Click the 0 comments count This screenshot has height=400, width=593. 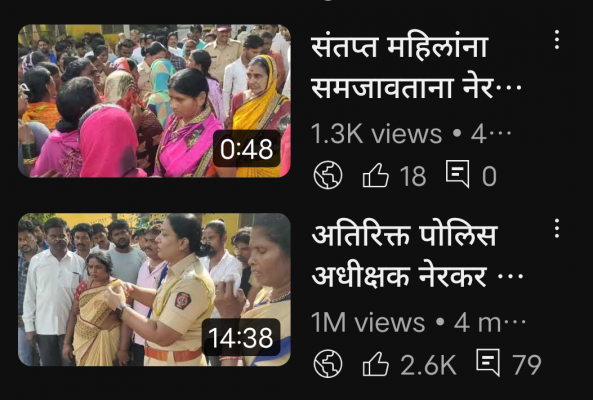click(489, 176)
